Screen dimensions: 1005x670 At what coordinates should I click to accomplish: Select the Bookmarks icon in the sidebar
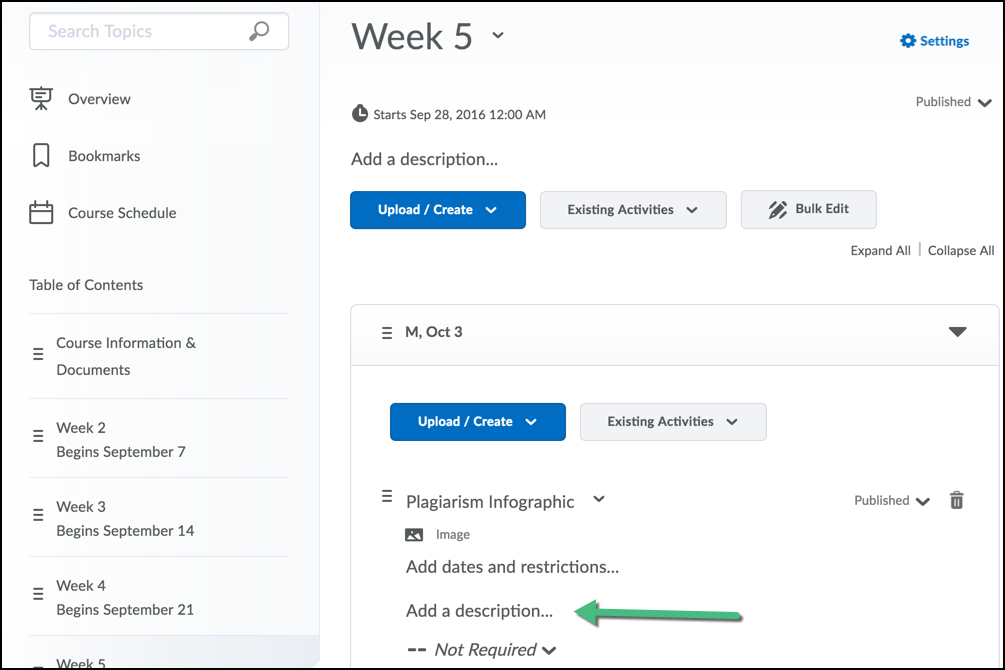coord(40,155)
